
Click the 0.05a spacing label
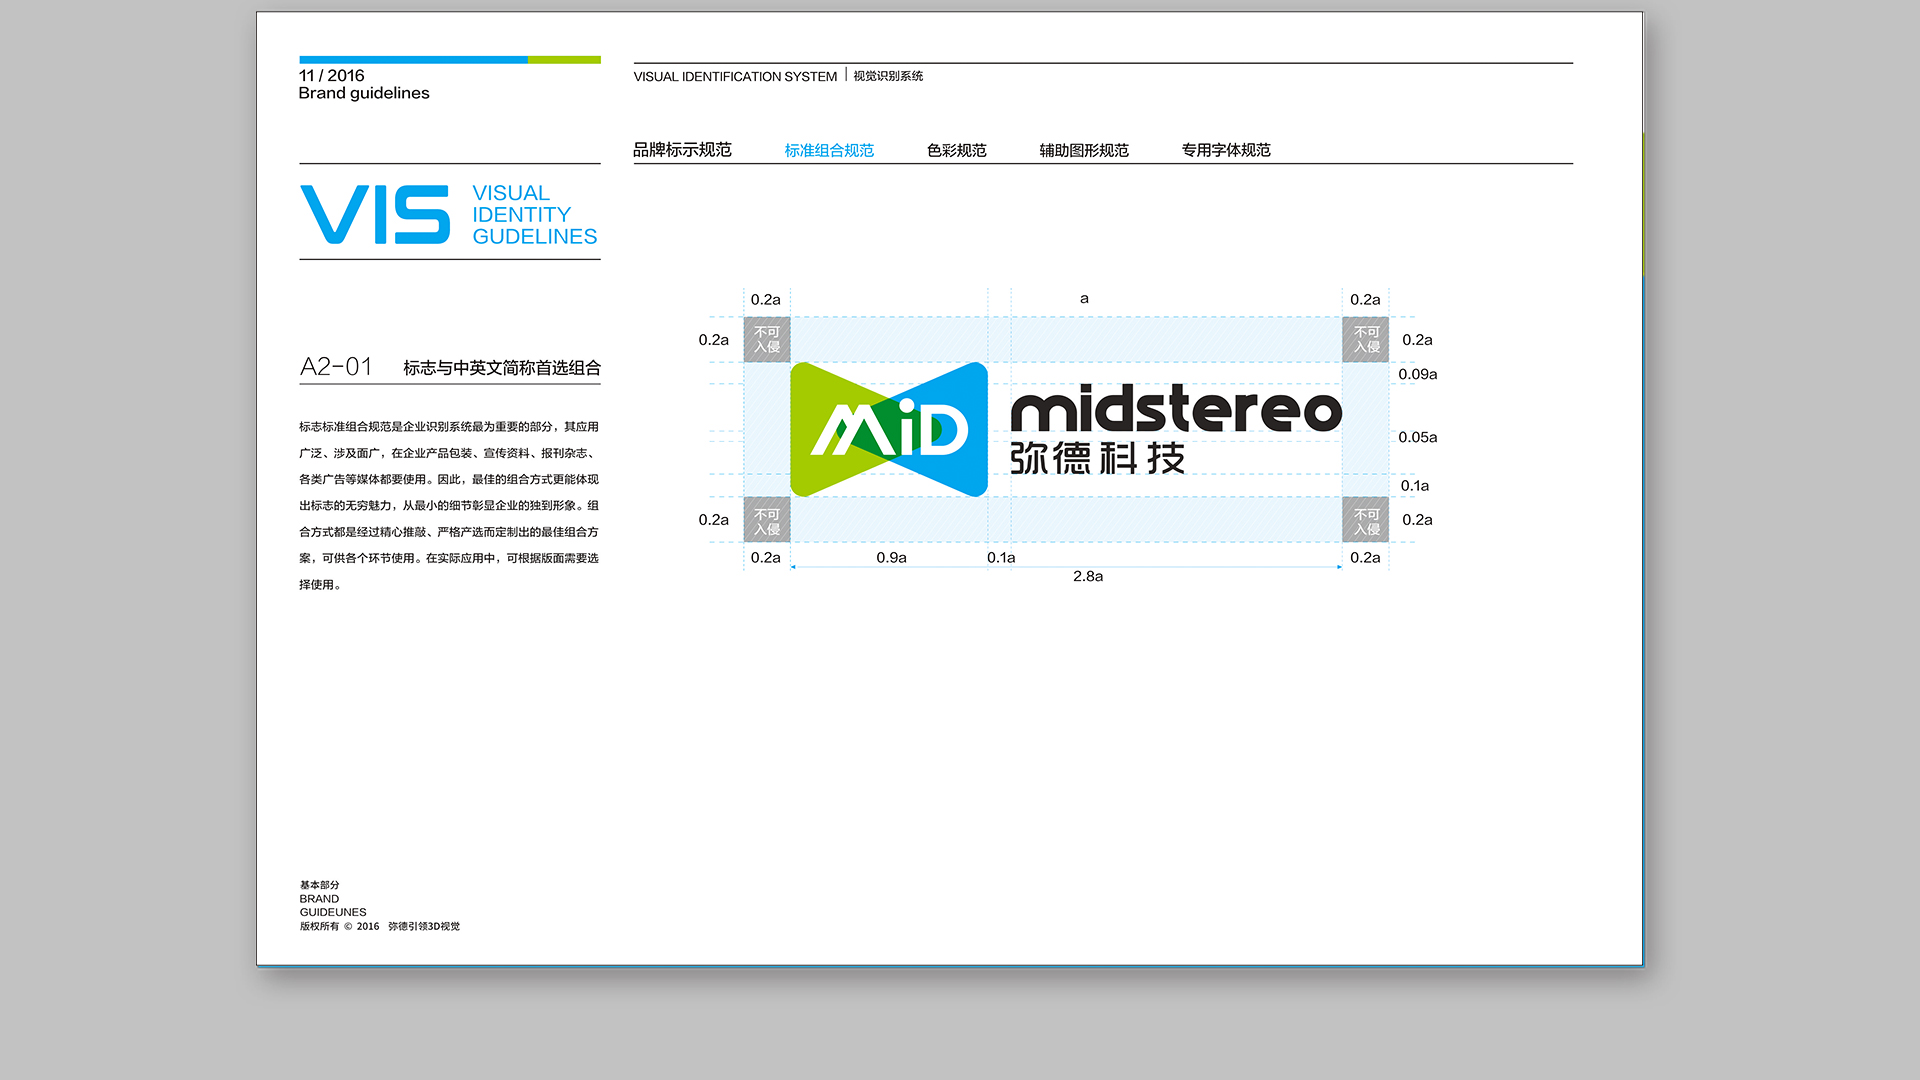1418,437
